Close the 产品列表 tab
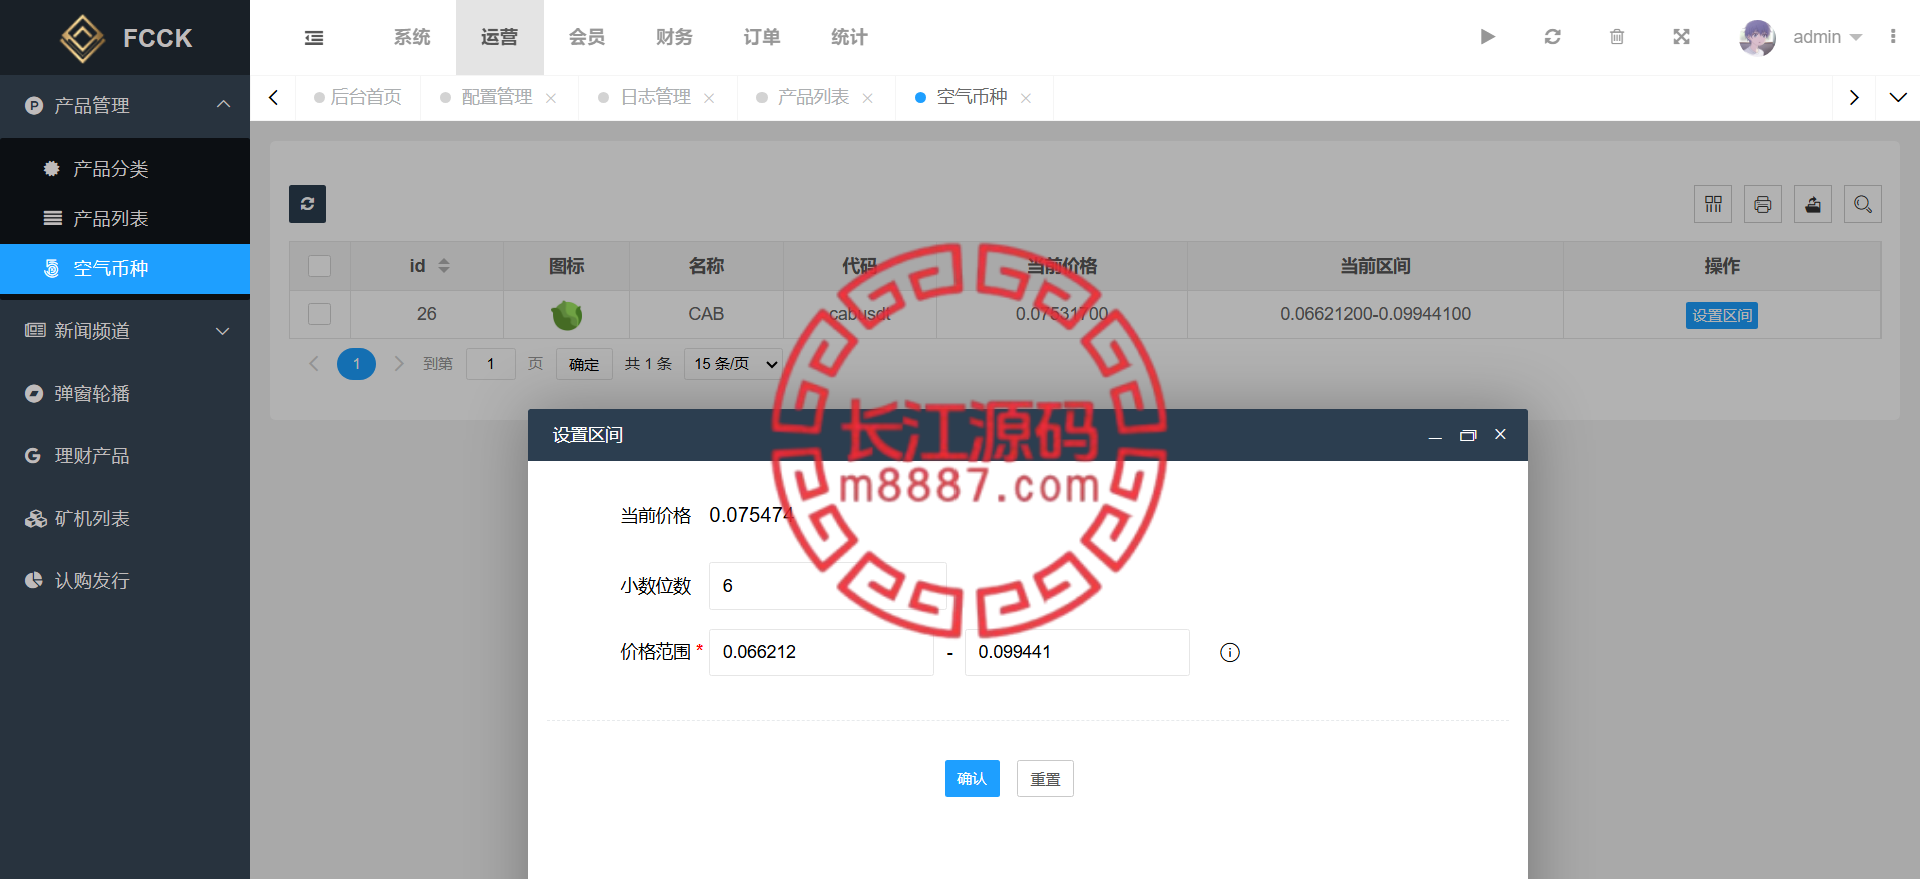Screen dimensions: 1920x879 (x=867, y=98)
